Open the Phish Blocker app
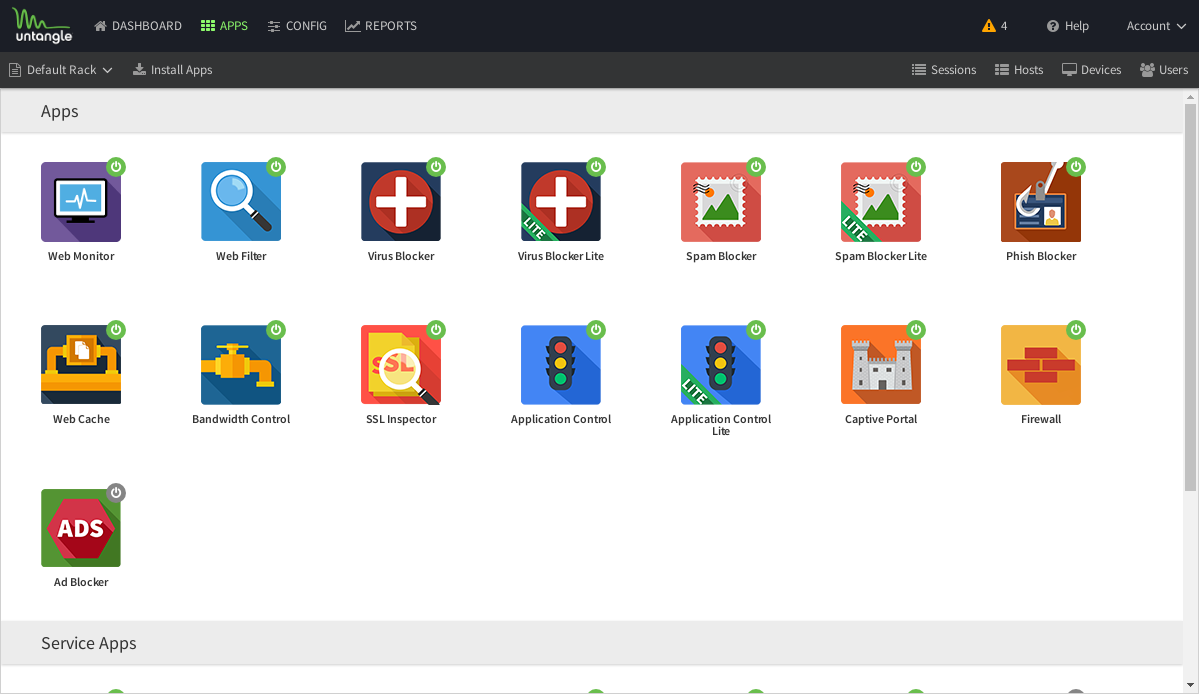1199x694 pixels. pos(1041,202)
